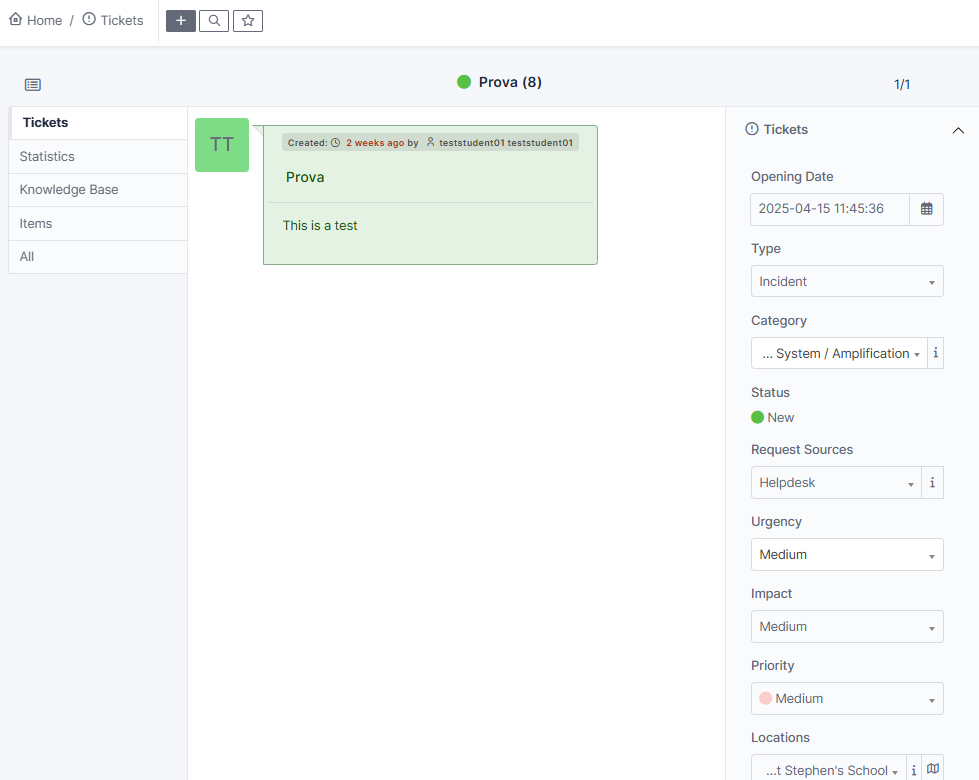
Task: Click the list view icon
Action: 33,85
